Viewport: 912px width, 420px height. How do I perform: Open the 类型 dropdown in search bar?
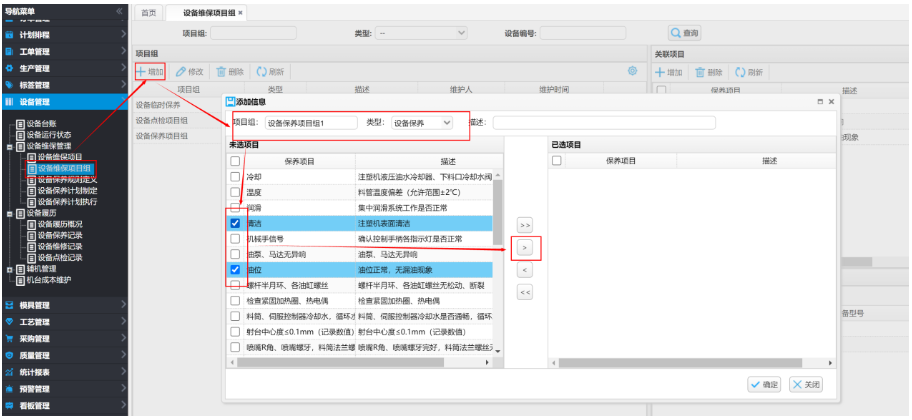point(421,33)
